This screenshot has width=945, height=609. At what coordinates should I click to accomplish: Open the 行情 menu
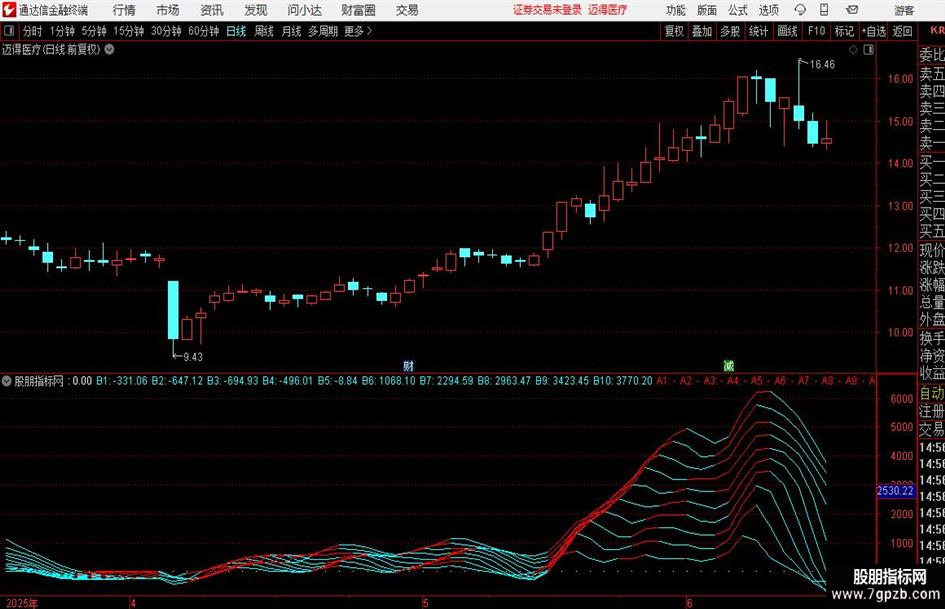[124, 10]
